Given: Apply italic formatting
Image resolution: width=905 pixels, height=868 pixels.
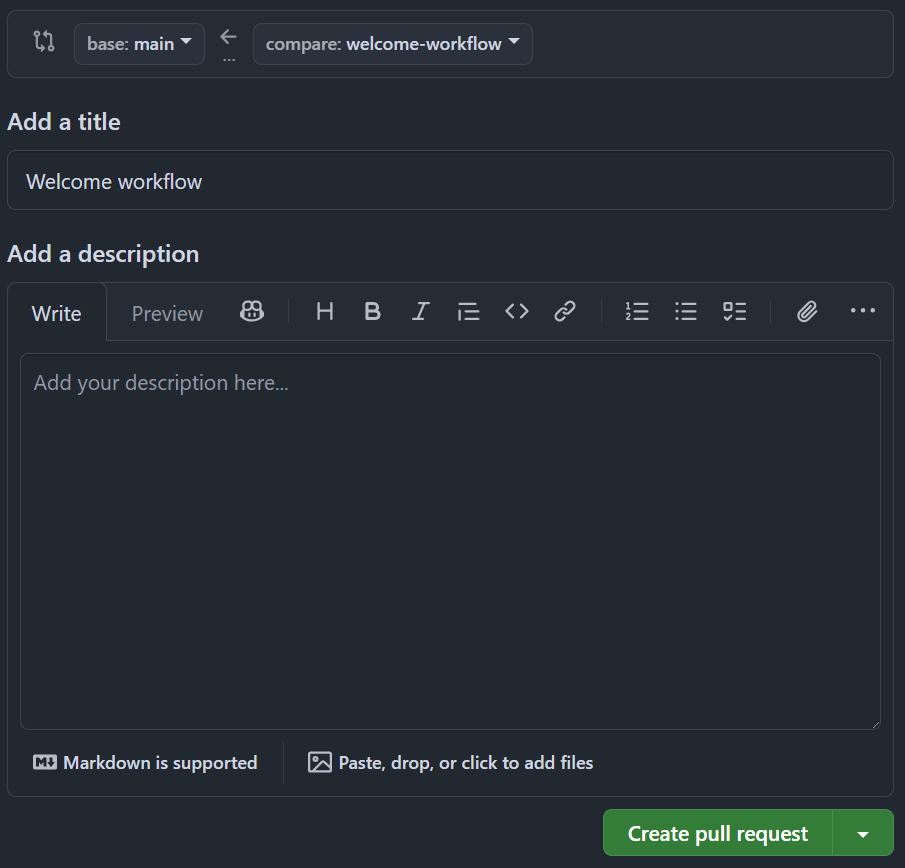Looking at the screenshot, I should [x=420, y=312].
